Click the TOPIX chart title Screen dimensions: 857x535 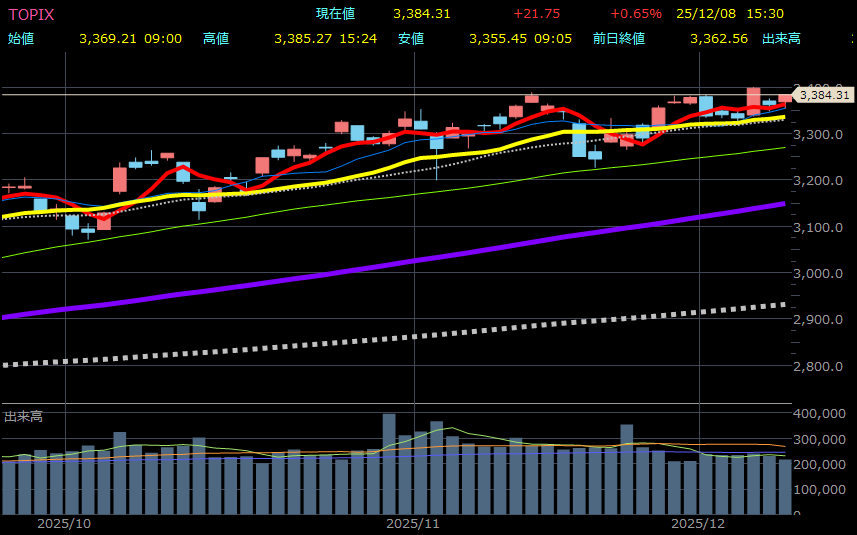coord(31,14)
